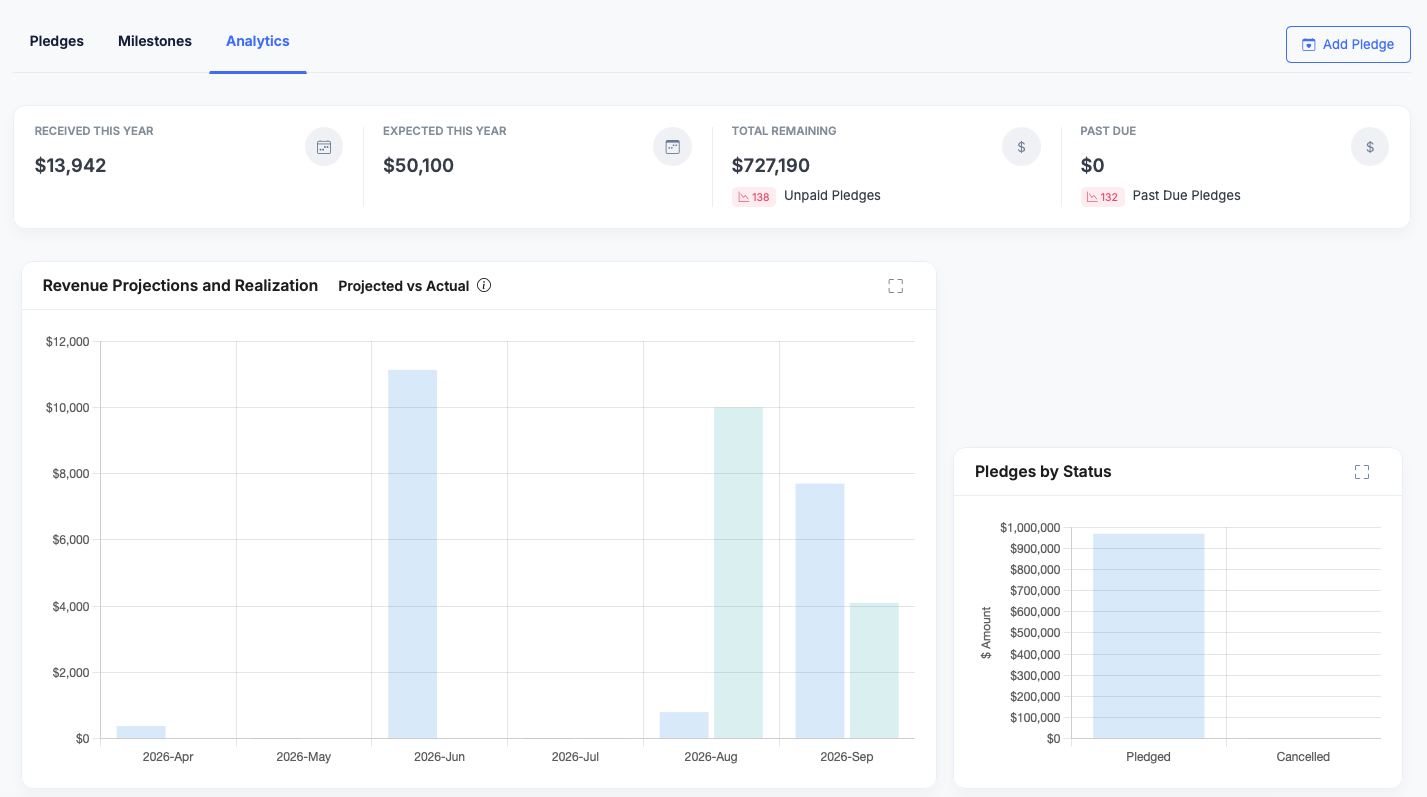Click the Add Pledge button
The width and height of the screenshot is (1427, 797).
pyautogui.click(x=1348, y=45)
